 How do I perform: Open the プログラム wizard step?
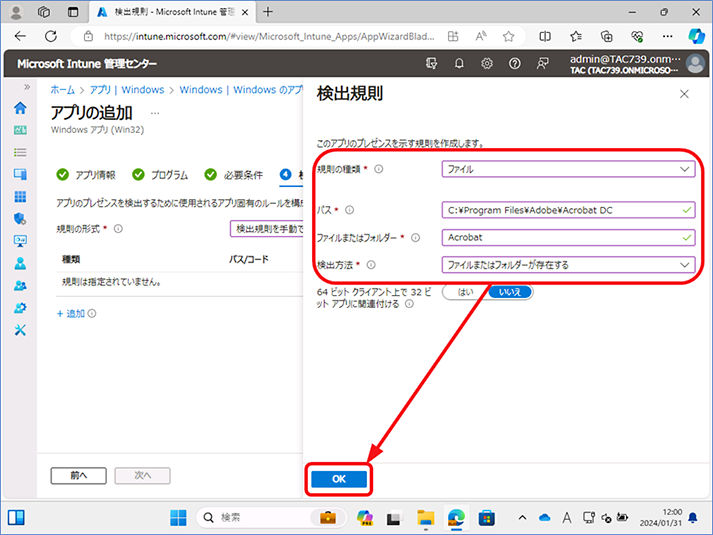[x=160, y=175]
